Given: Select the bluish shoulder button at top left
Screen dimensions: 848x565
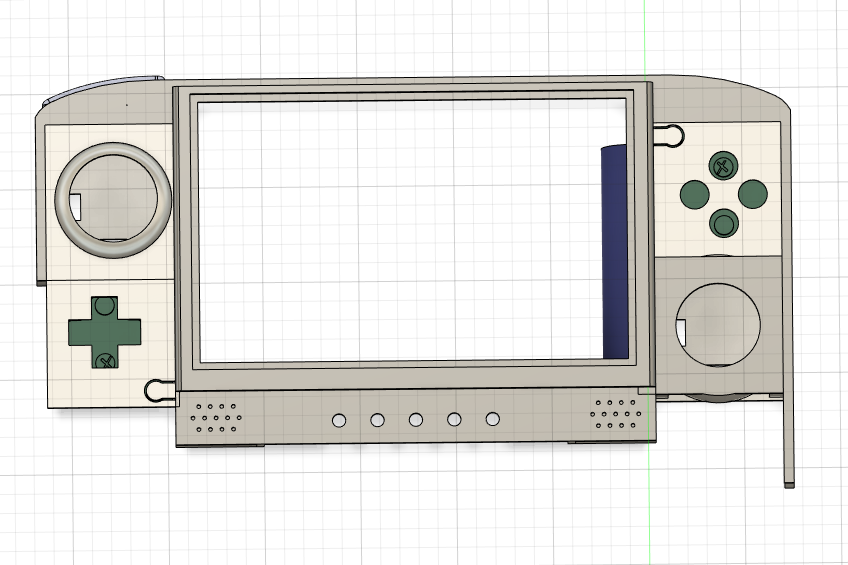Looking at the screenshot, I should [103, 88].
